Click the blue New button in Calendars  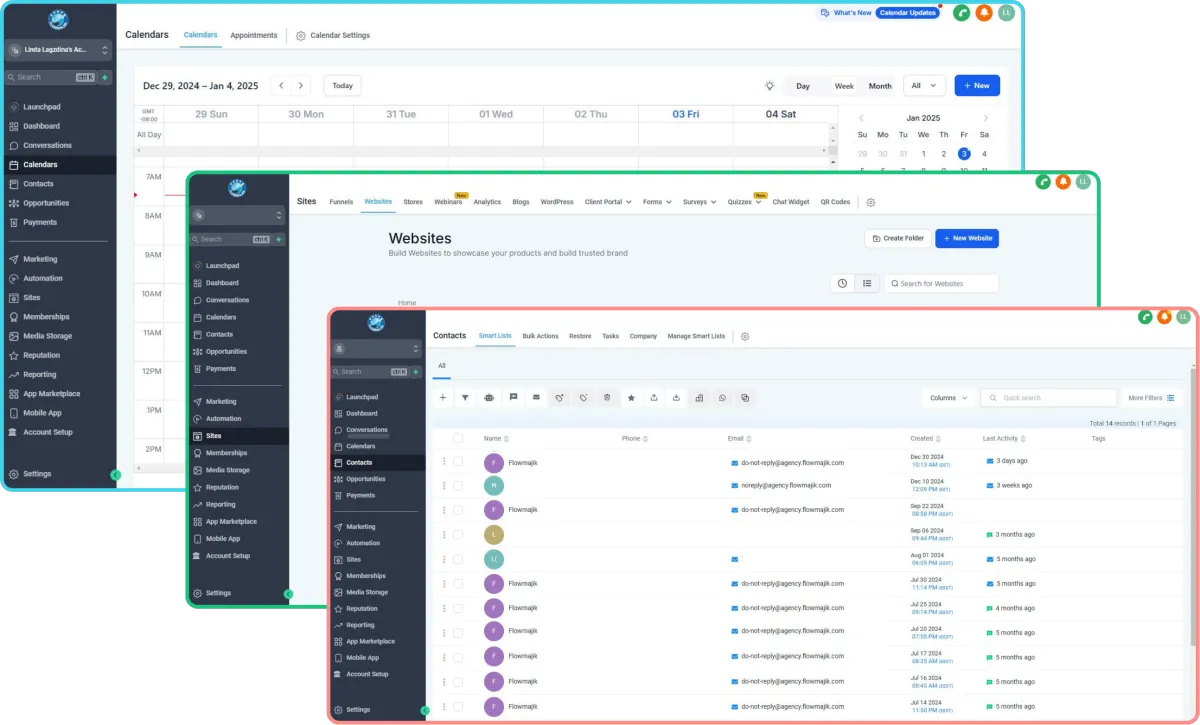click(x=977, y=86)
